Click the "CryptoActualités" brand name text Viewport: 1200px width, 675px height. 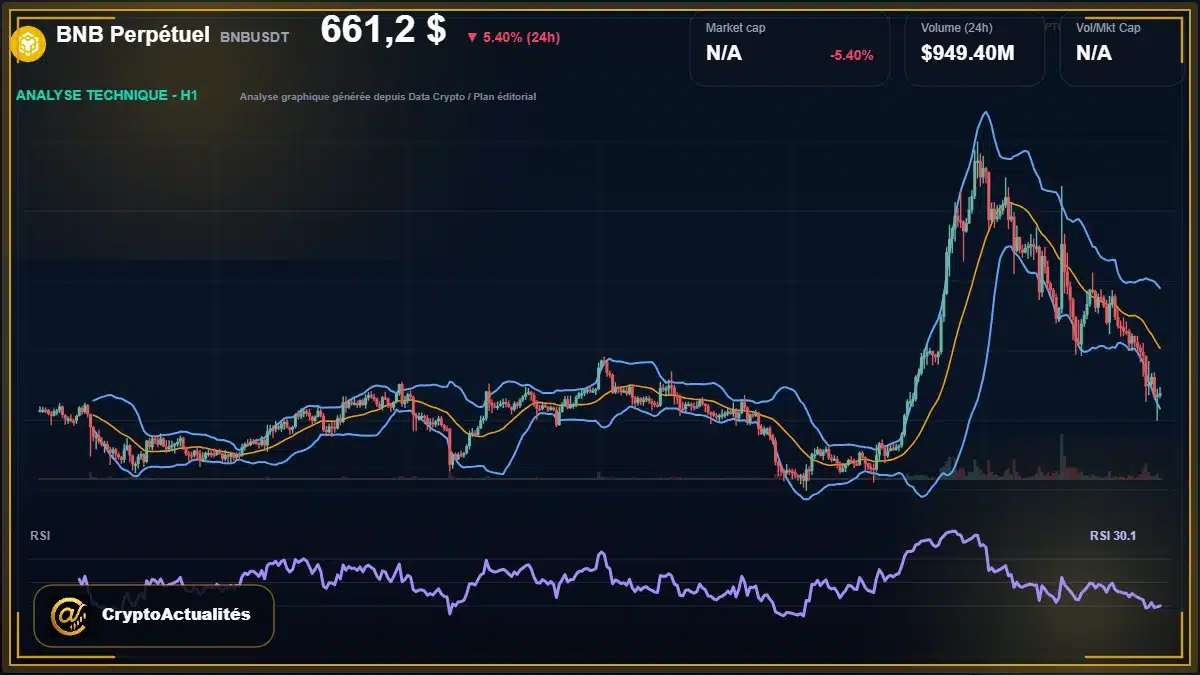click(x=176, y=615)
